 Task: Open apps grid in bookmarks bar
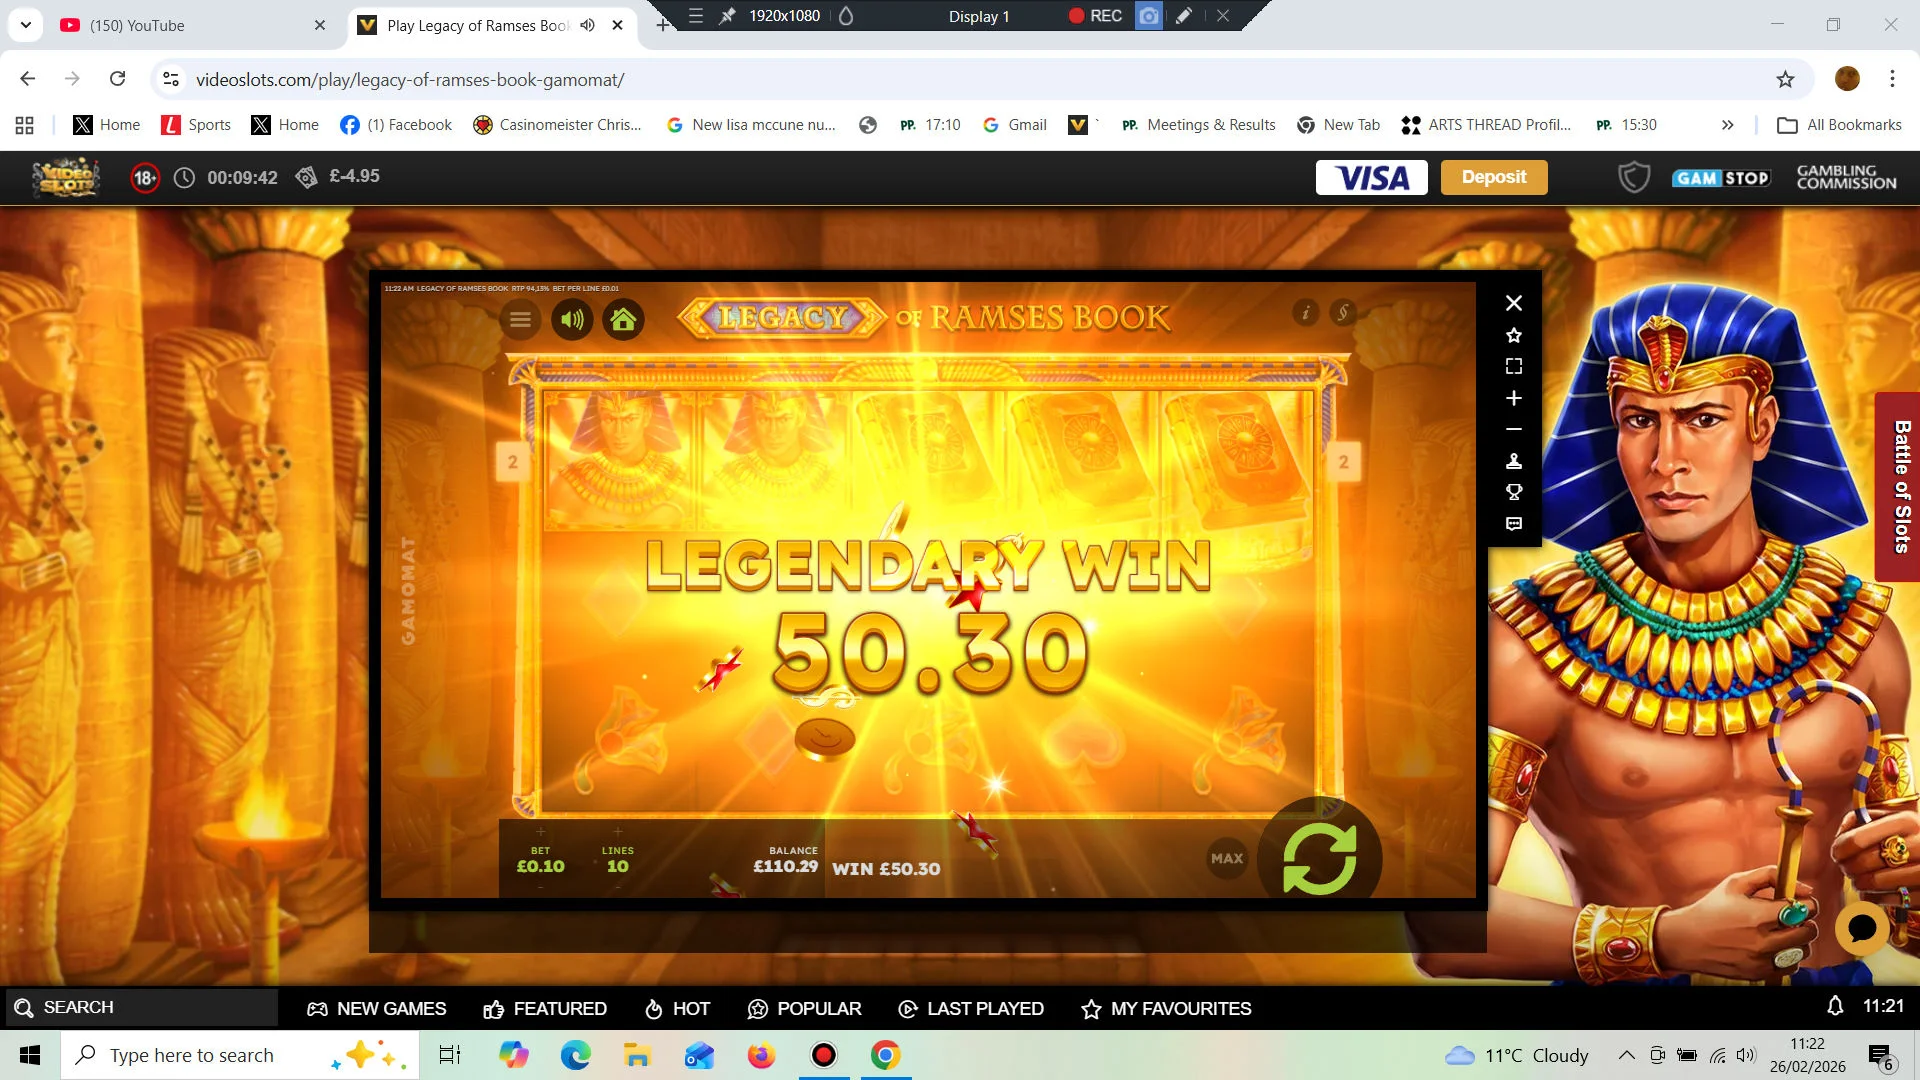click(x=25, y=125)
